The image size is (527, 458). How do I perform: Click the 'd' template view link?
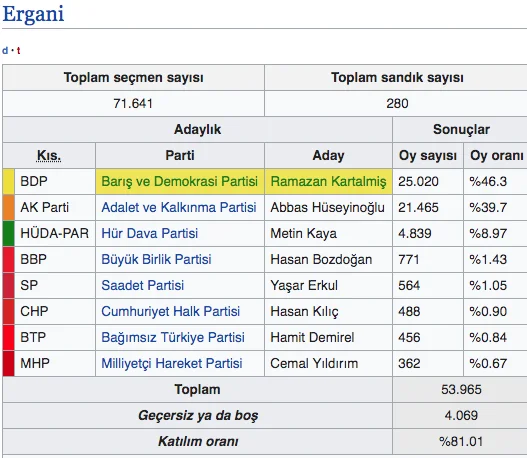(x=5, y=50)
